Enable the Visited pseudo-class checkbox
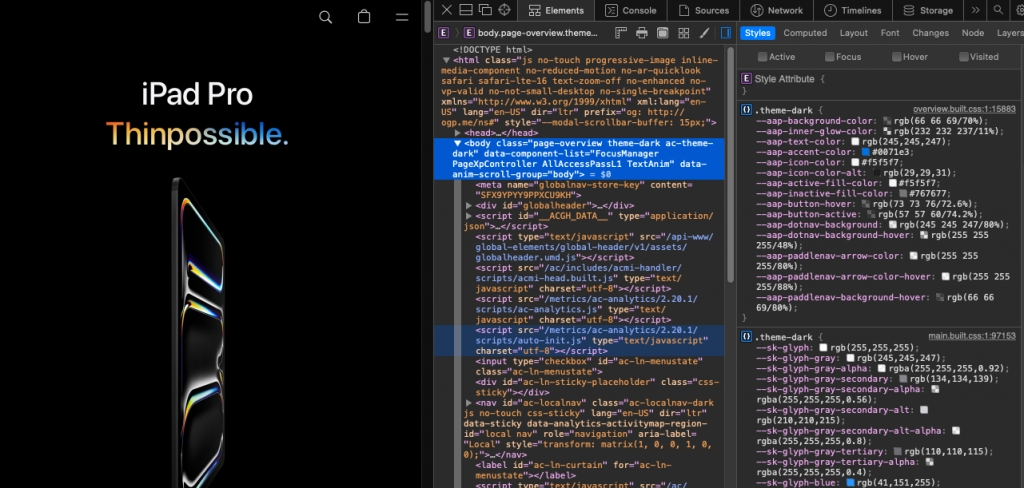 964,57
